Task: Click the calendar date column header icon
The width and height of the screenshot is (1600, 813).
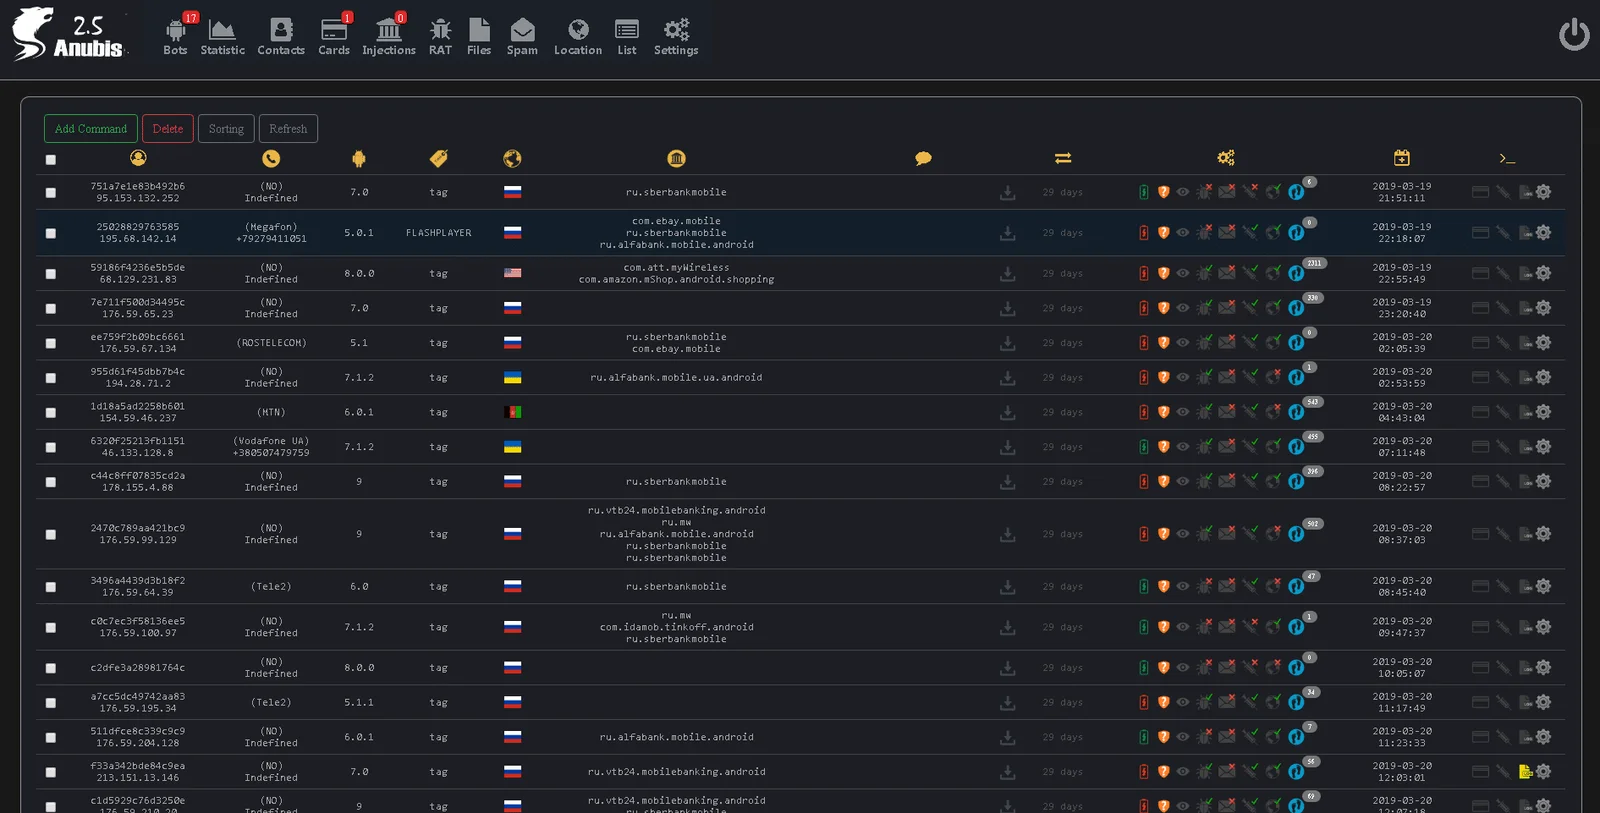Action: pyautogui.click(x=1402, y=158)
